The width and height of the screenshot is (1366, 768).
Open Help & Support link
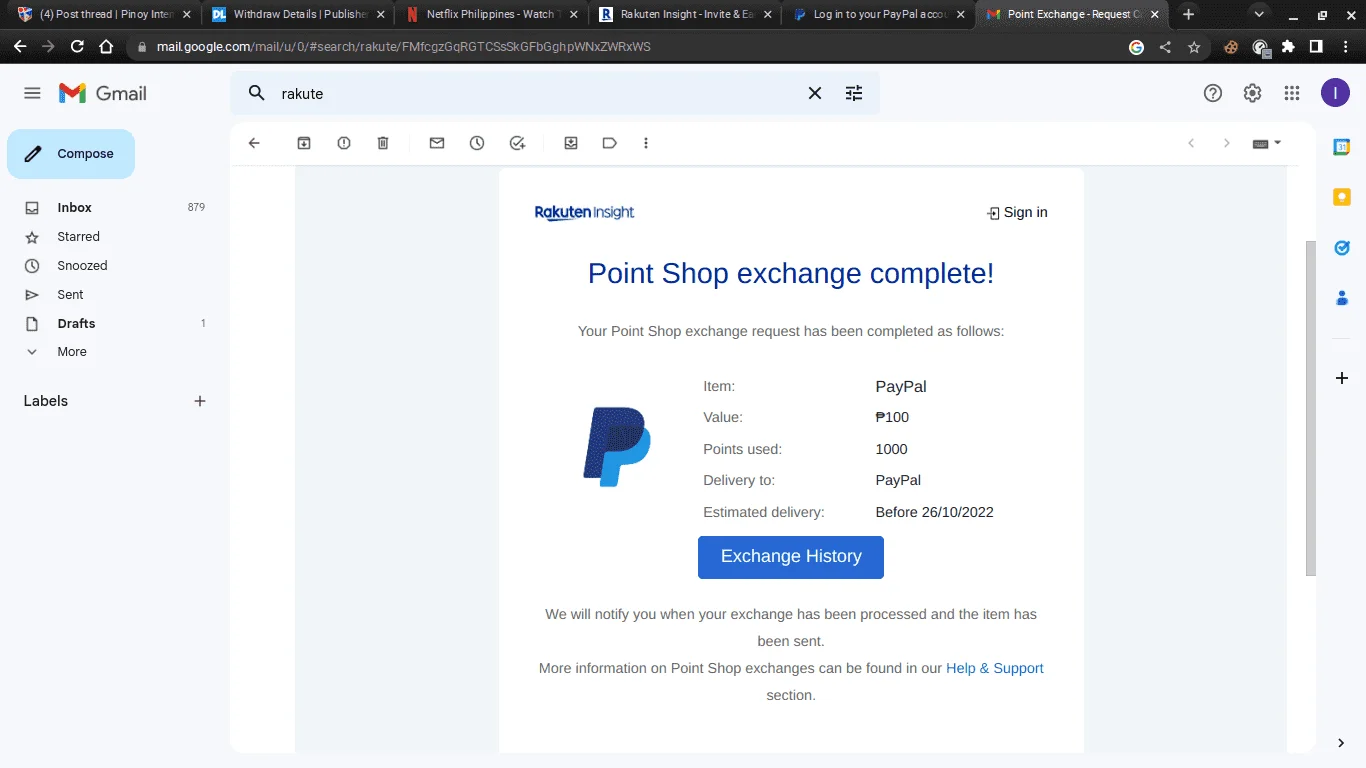coord(995,668)
